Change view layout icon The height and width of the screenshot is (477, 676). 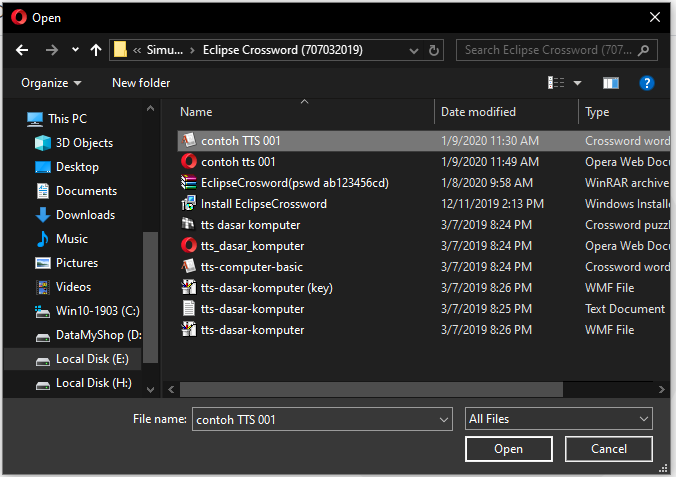(556, 82)
